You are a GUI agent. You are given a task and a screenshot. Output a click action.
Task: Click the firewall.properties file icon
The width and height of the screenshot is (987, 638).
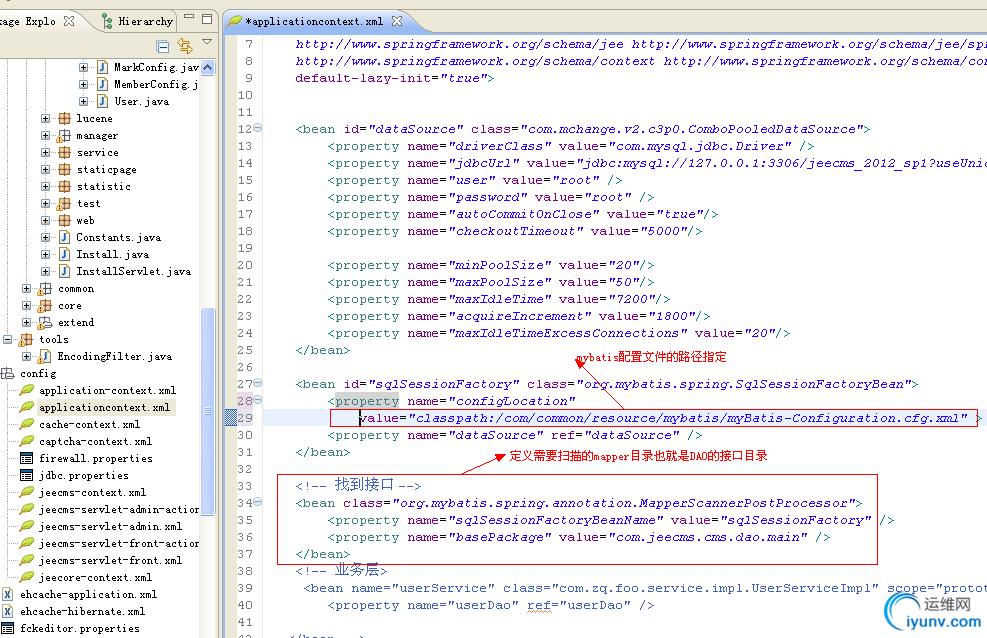[26, 458]
